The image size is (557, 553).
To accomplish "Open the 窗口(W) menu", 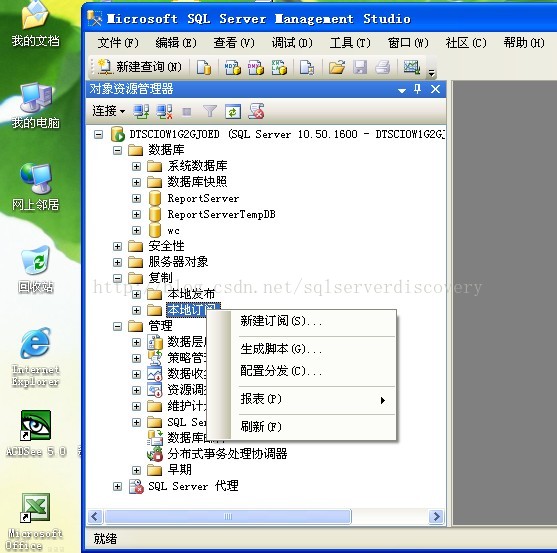I will 408,43.
